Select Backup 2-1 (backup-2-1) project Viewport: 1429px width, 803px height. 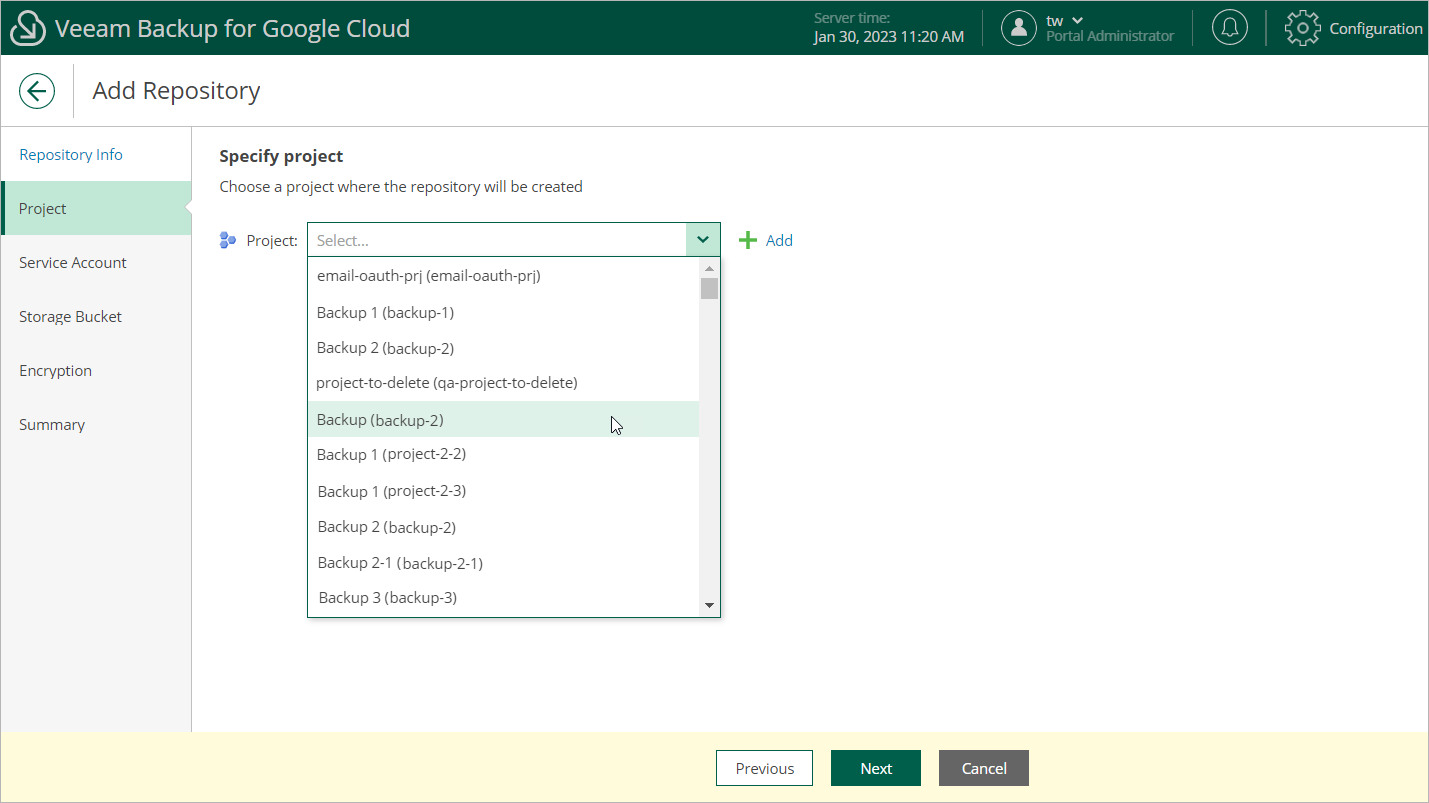coord(503,563)
